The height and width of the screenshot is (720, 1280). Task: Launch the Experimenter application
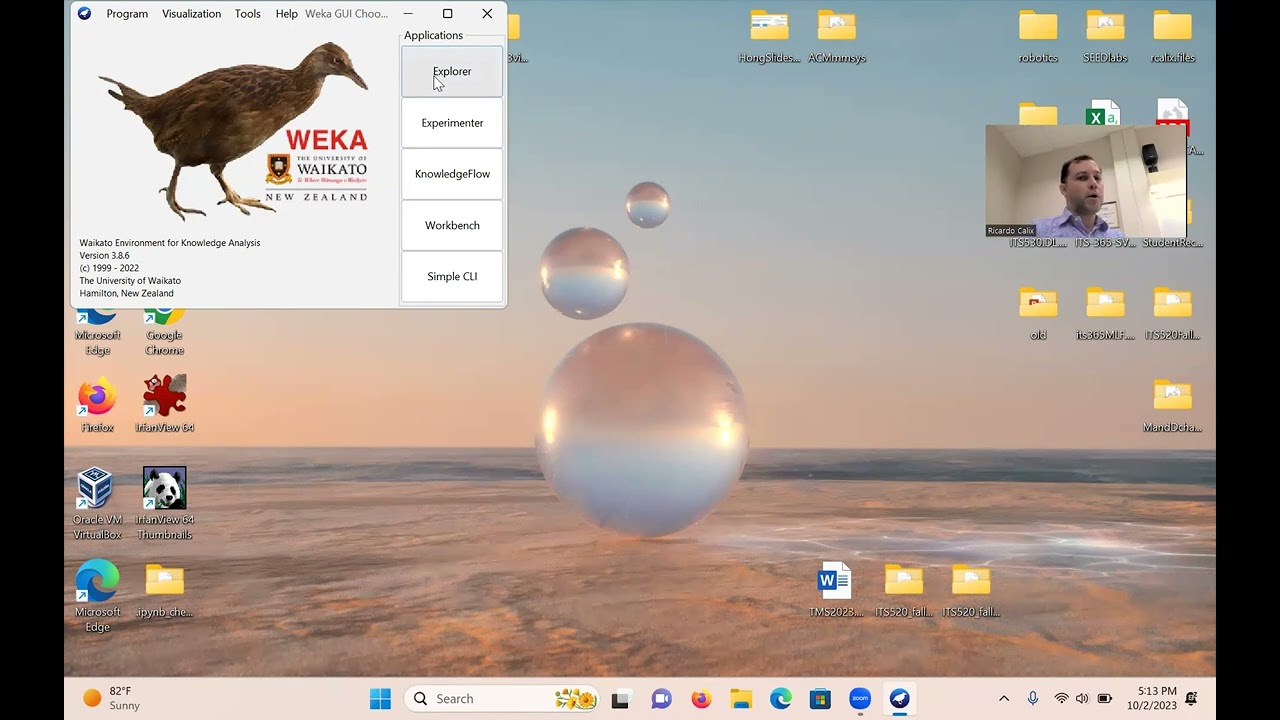coord(452,123)
